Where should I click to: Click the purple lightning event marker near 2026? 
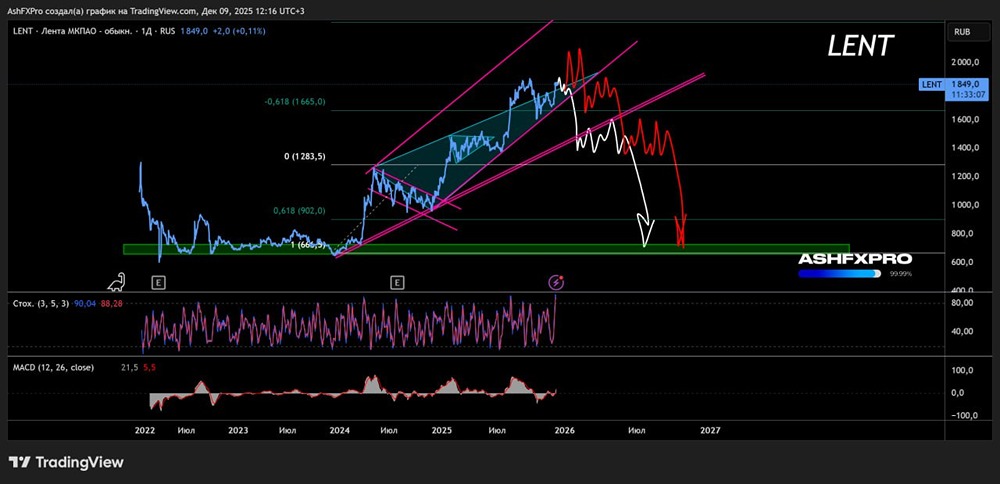pyautogui.click(x=557, y=282)
